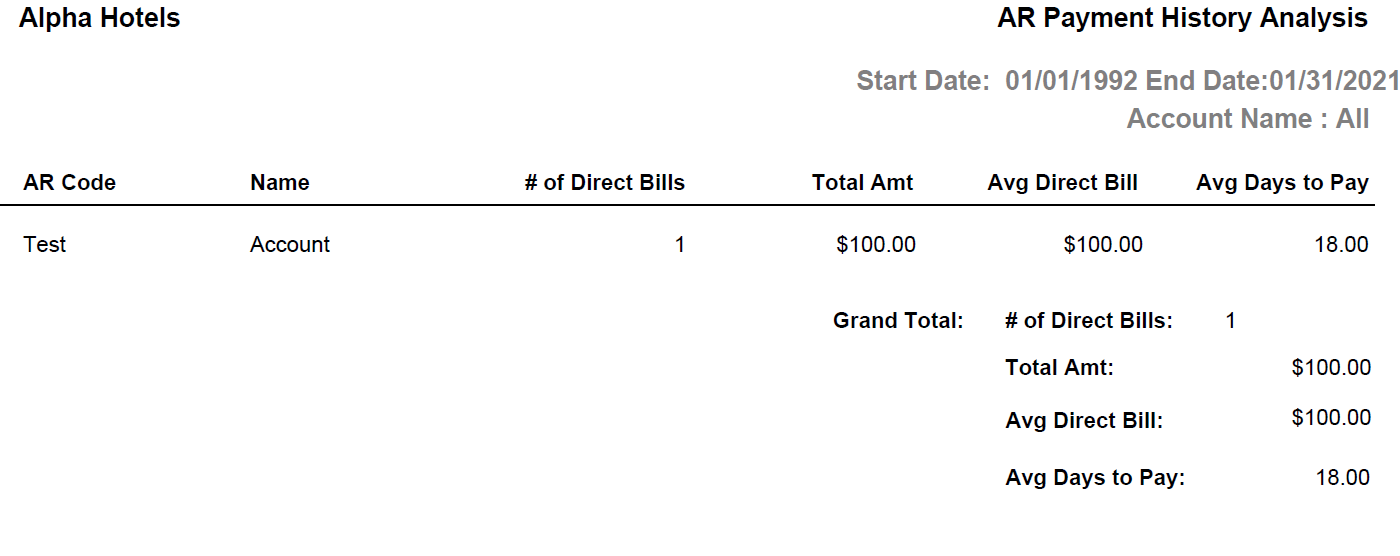Click the Account Name : All filter text
This screenshot has width=1400, height=556.
click(1247, 119)
